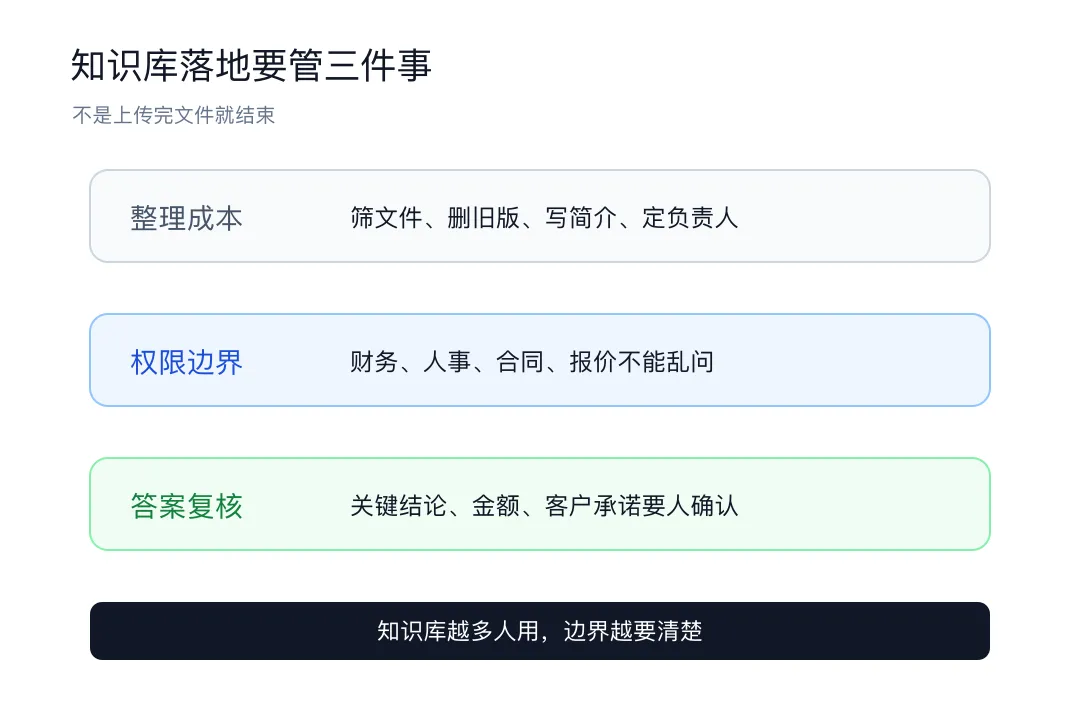The width and height of the screenshot is (1080, 720).
Task: Click the title 知识库落地要管三件事
Action: pos(251,65)
